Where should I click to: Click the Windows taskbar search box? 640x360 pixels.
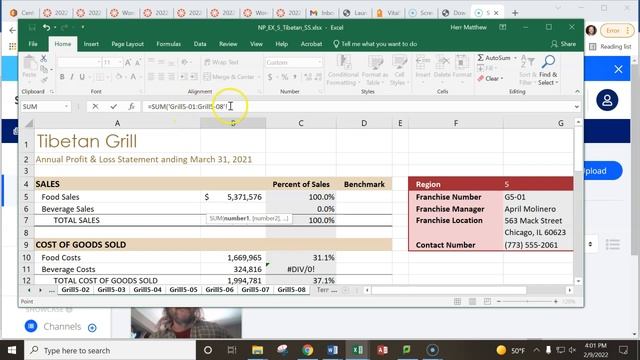tap(110, 350)
